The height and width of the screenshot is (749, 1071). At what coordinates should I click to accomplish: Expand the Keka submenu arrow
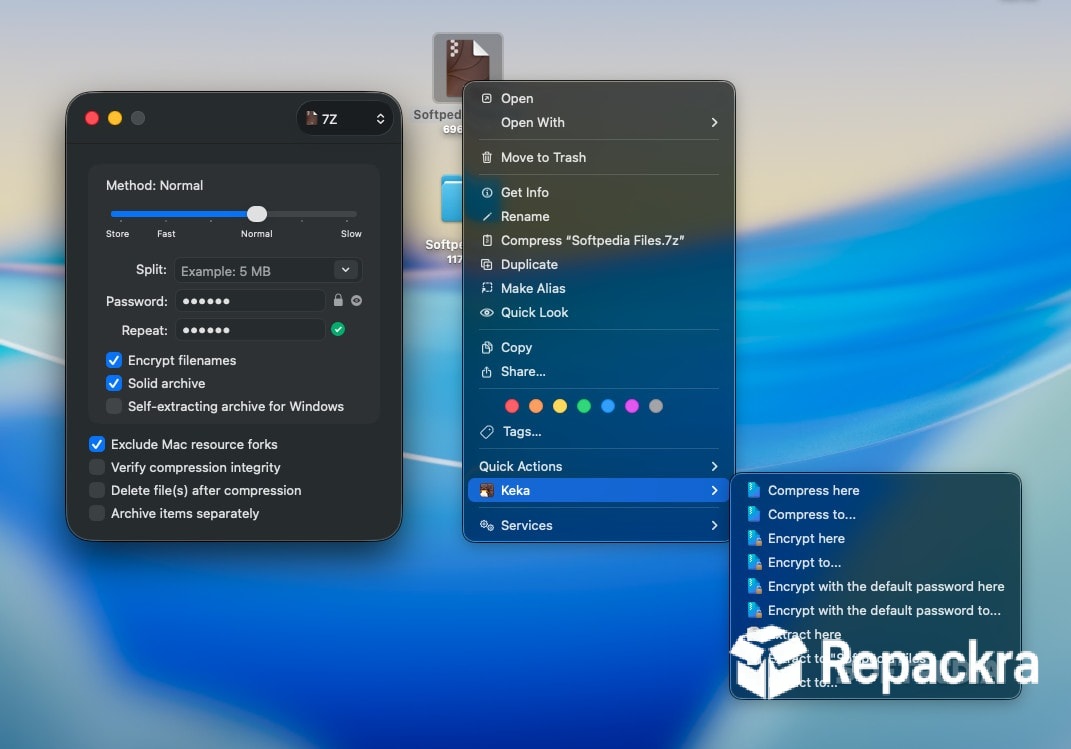pyautogui.click(x=714, y=490)
